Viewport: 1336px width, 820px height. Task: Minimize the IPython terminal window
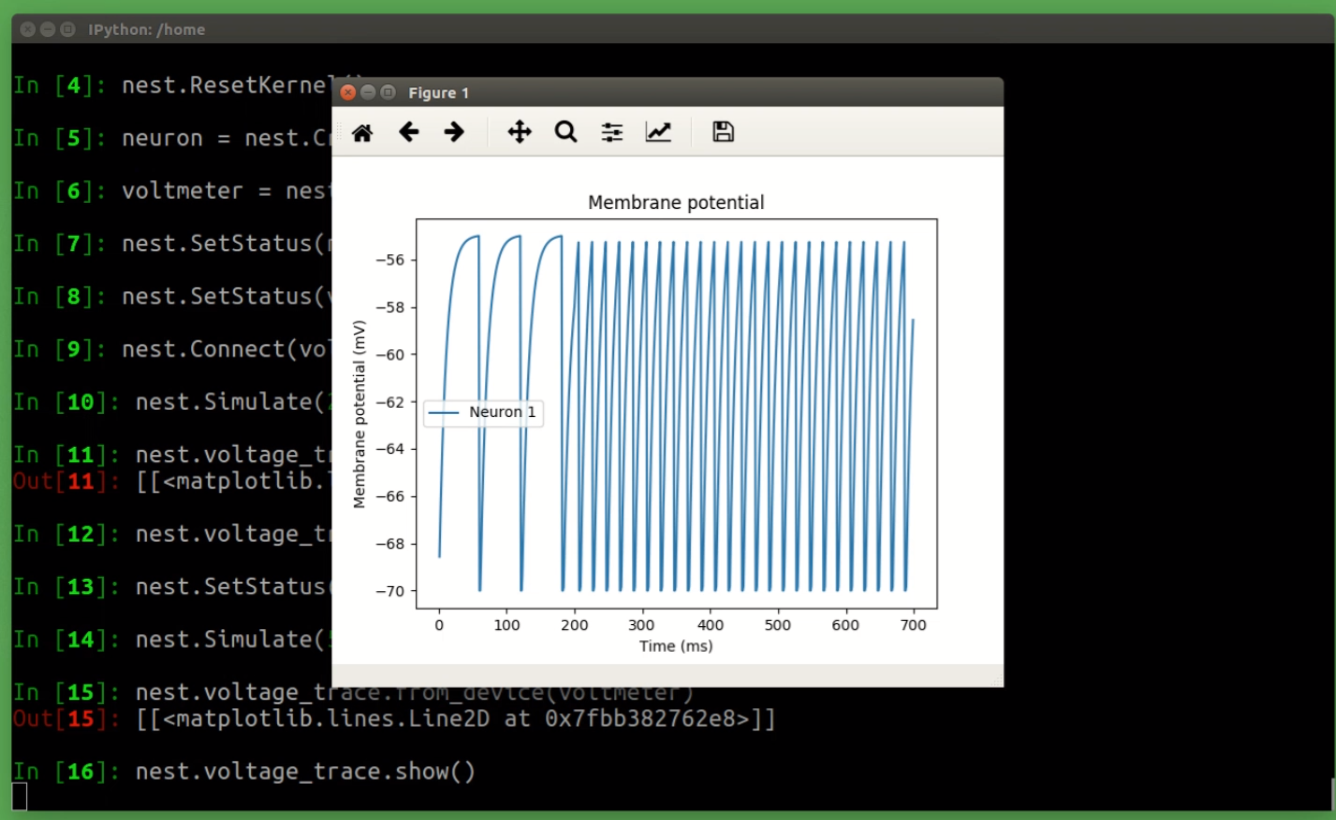(x=48, y=30)
